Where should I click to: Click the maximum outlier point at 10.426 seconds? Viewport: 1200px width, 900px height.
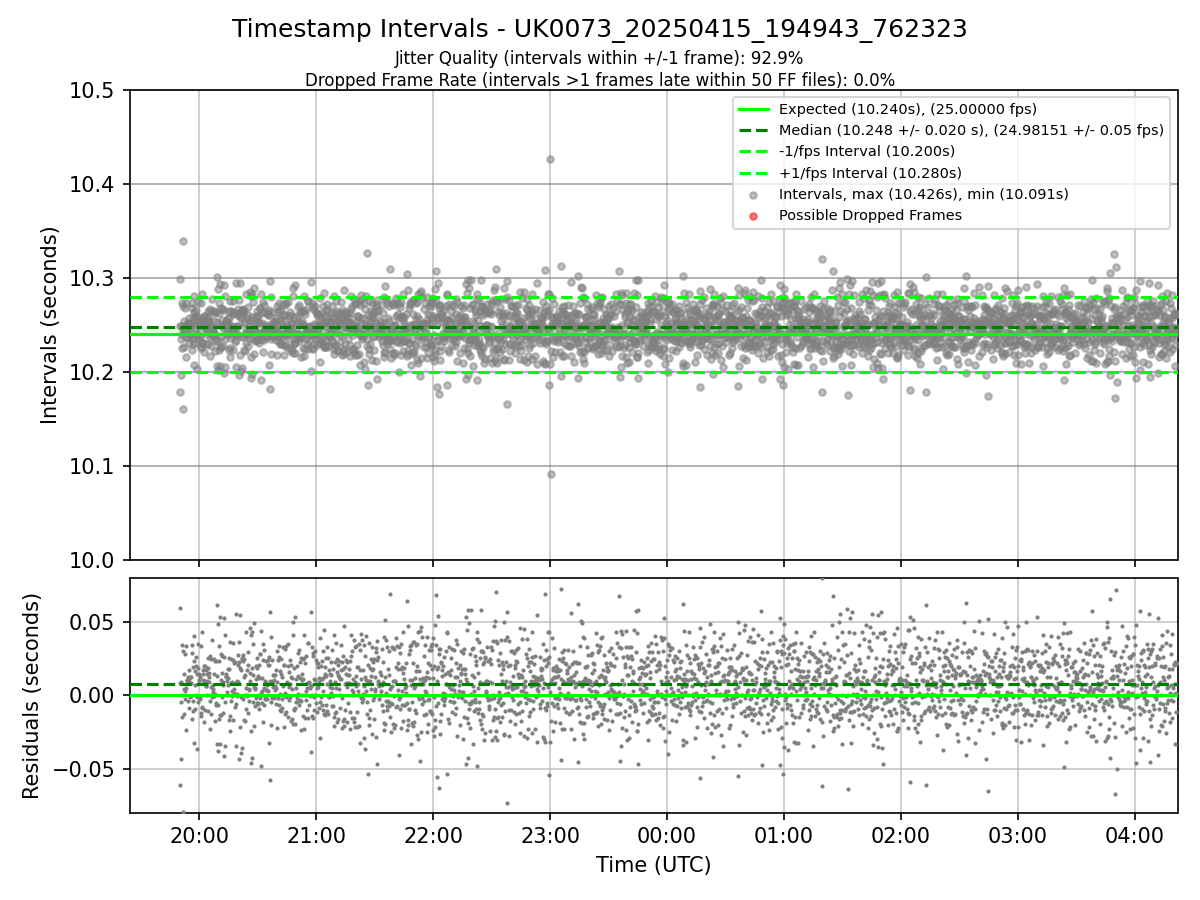[550, 159]
